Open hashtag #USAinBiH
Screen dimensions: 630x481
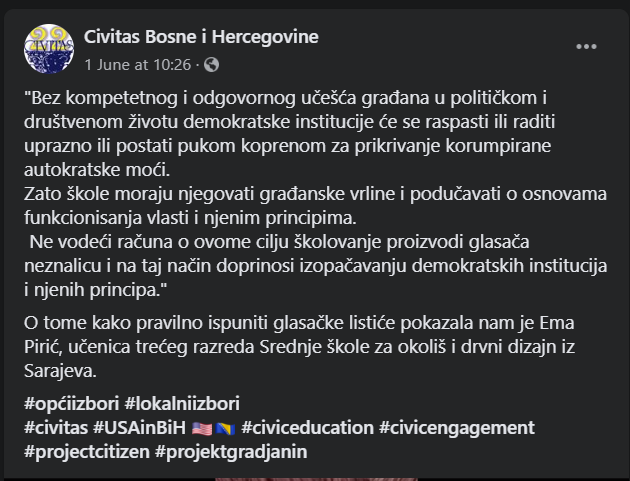pyautogui.click(x=139, y=428)
